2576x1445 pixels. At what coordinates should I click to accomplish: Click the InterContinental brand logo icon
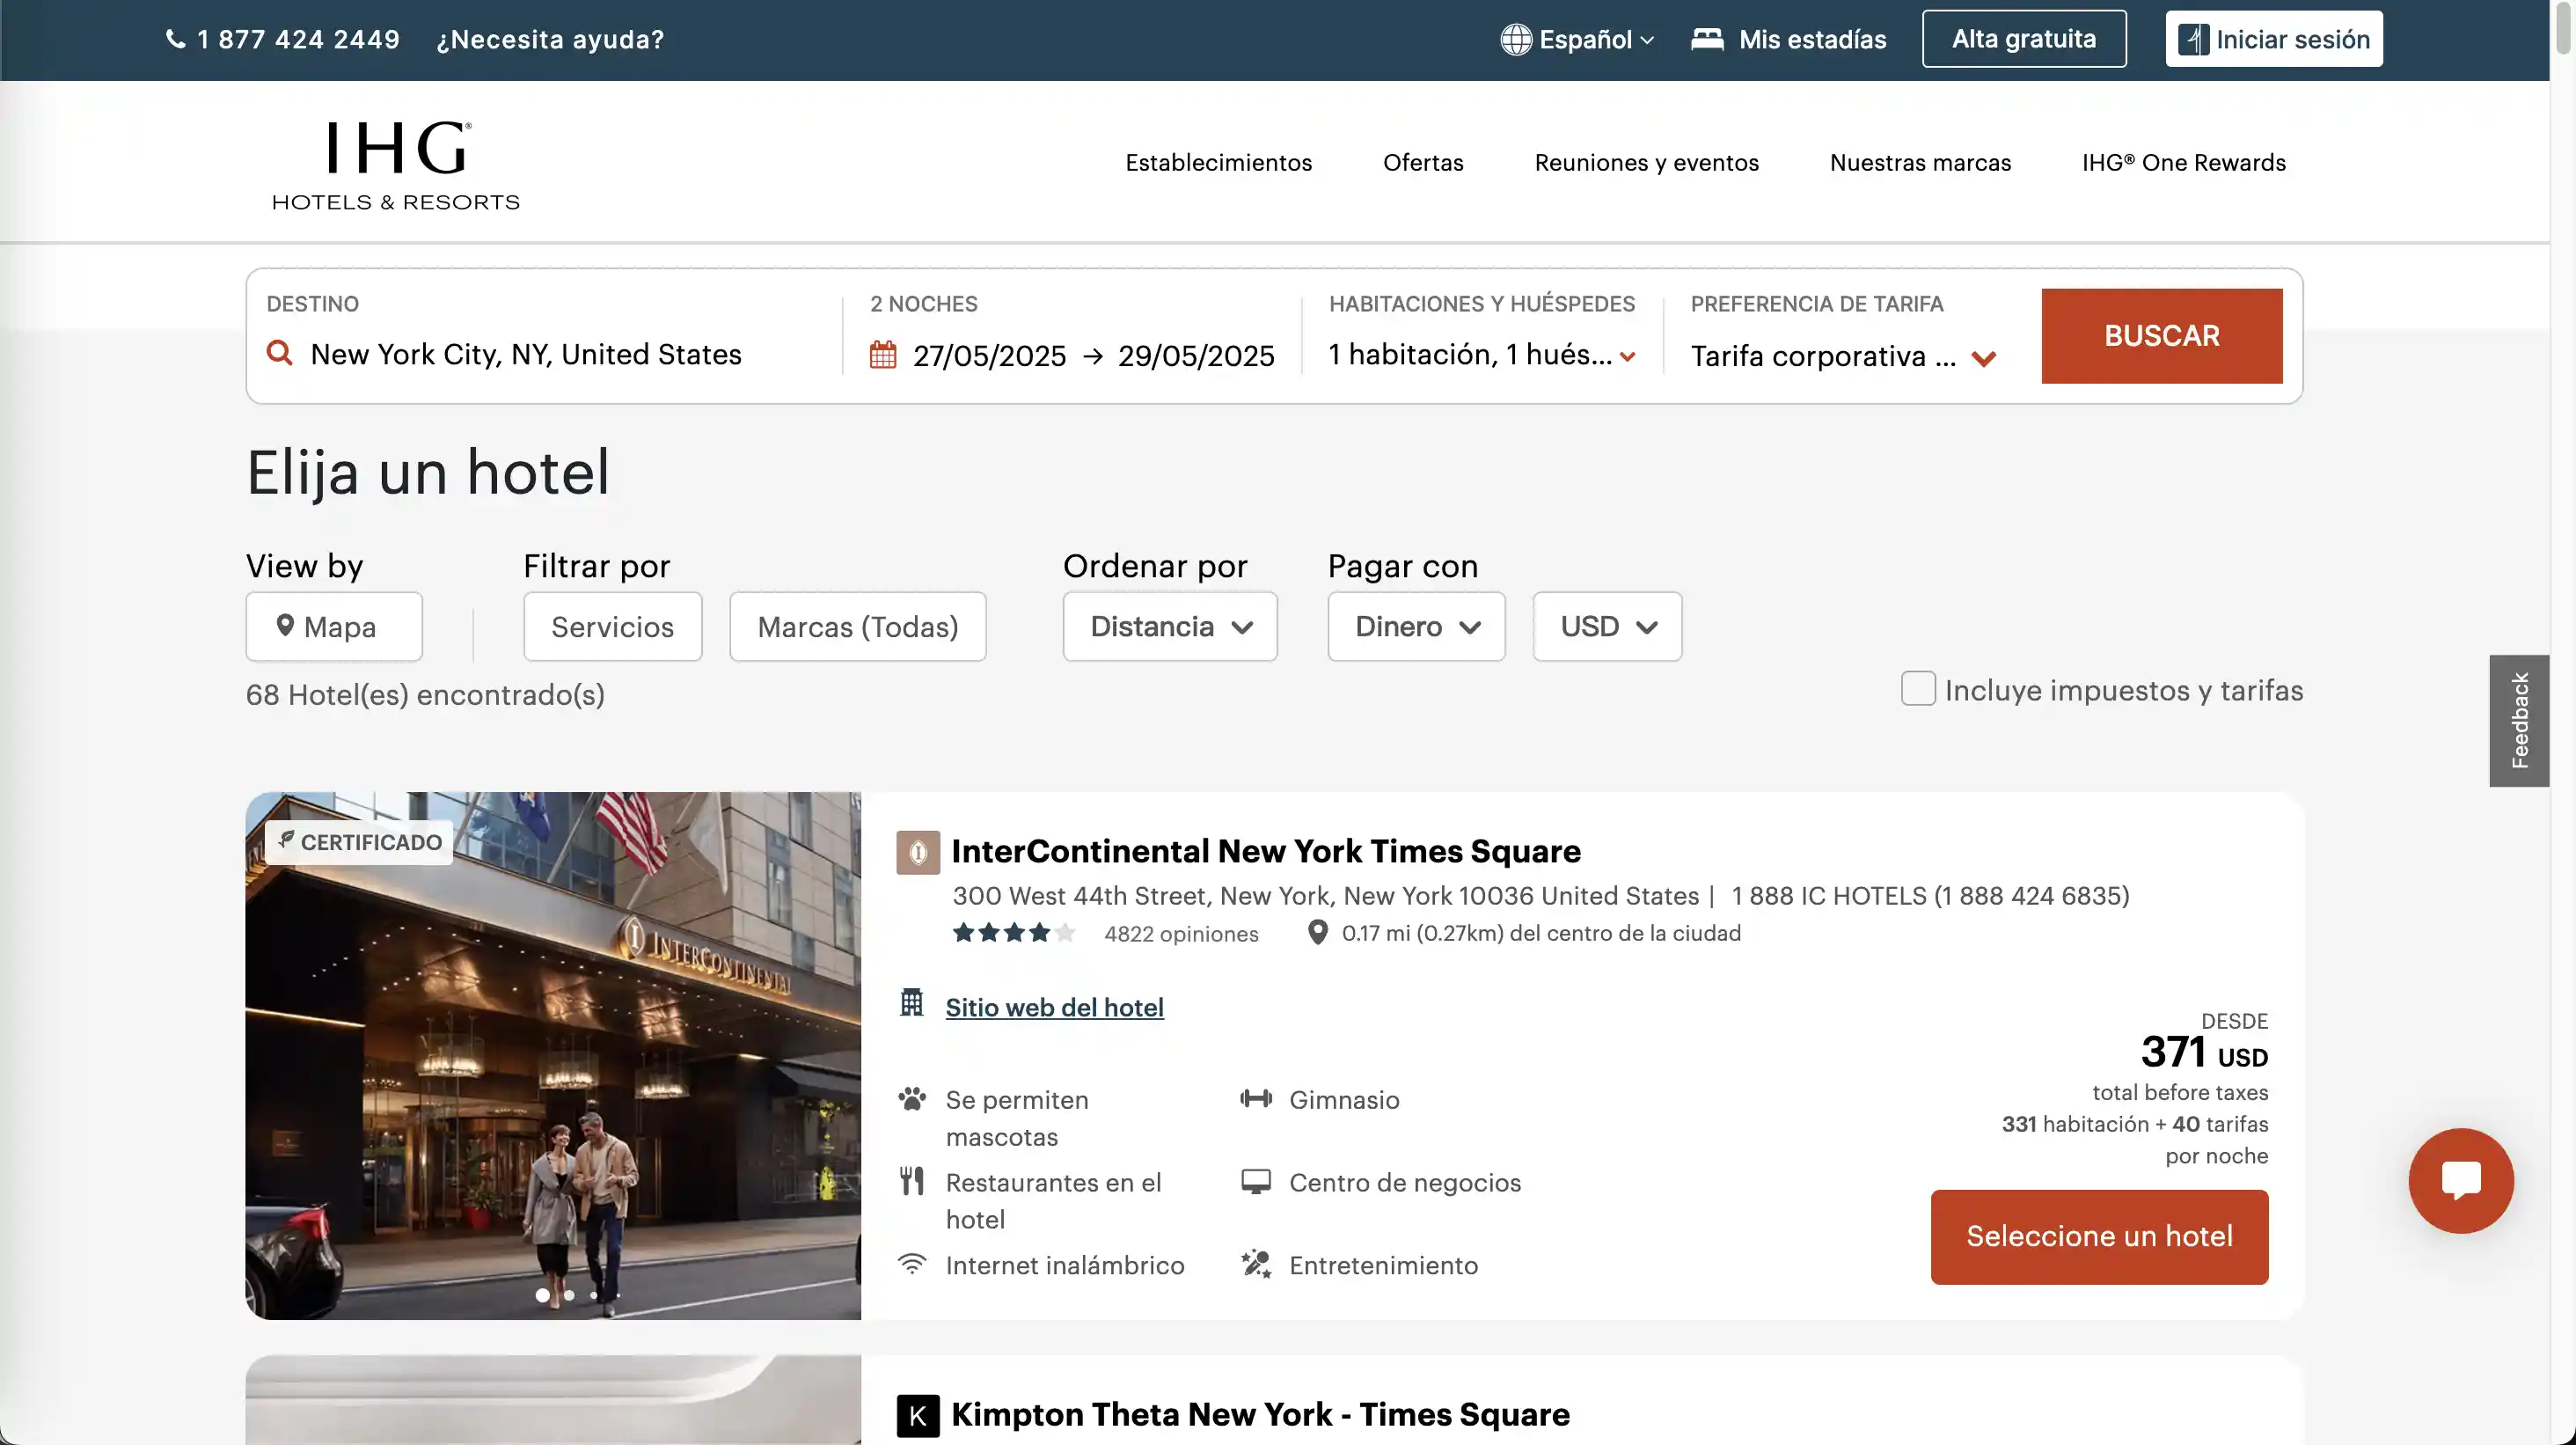tap(918, 852)
